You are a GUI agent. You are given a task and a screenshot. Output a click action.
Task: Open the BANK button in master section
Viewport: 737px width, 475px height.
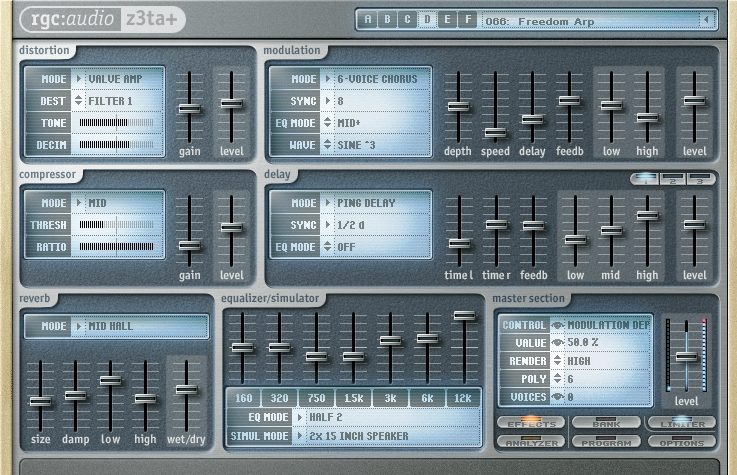pyautogui.click(x=606, y=423)
